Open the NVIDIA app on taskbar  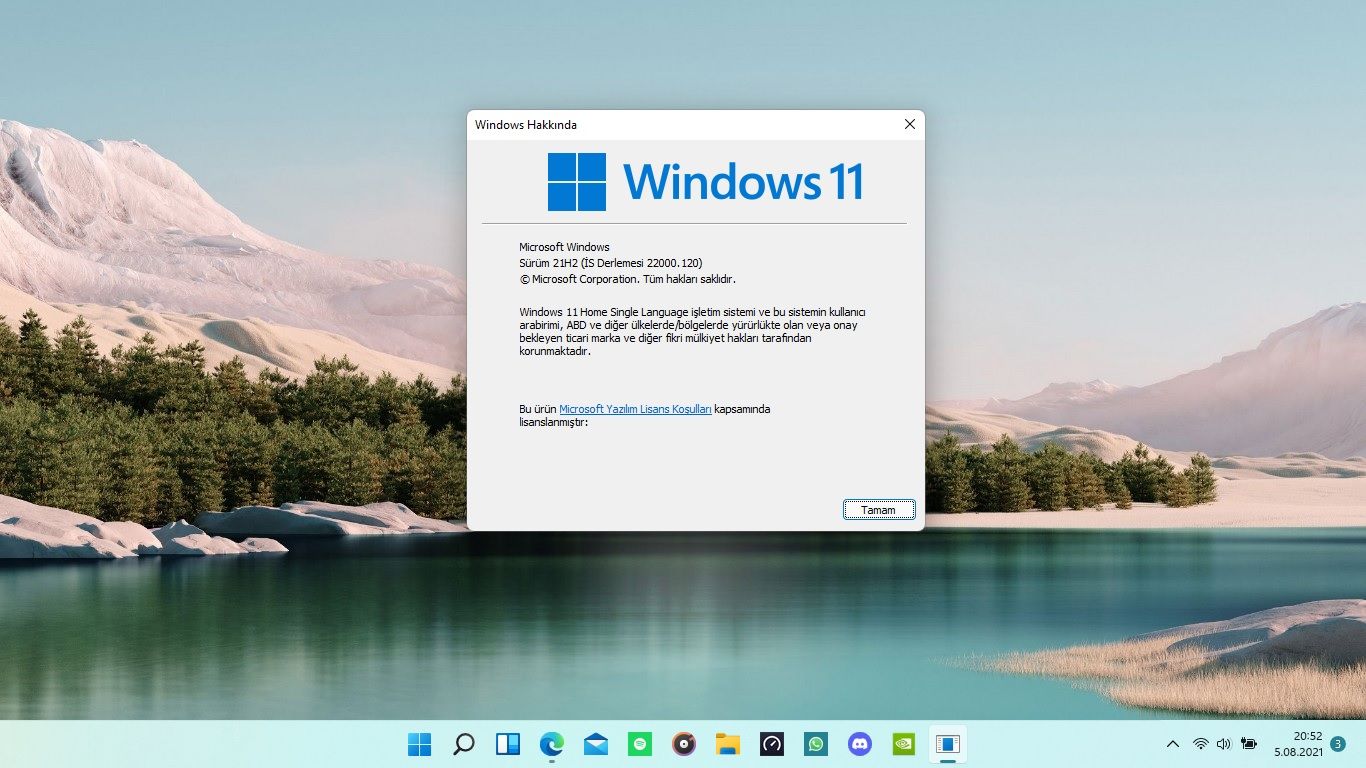904,744
